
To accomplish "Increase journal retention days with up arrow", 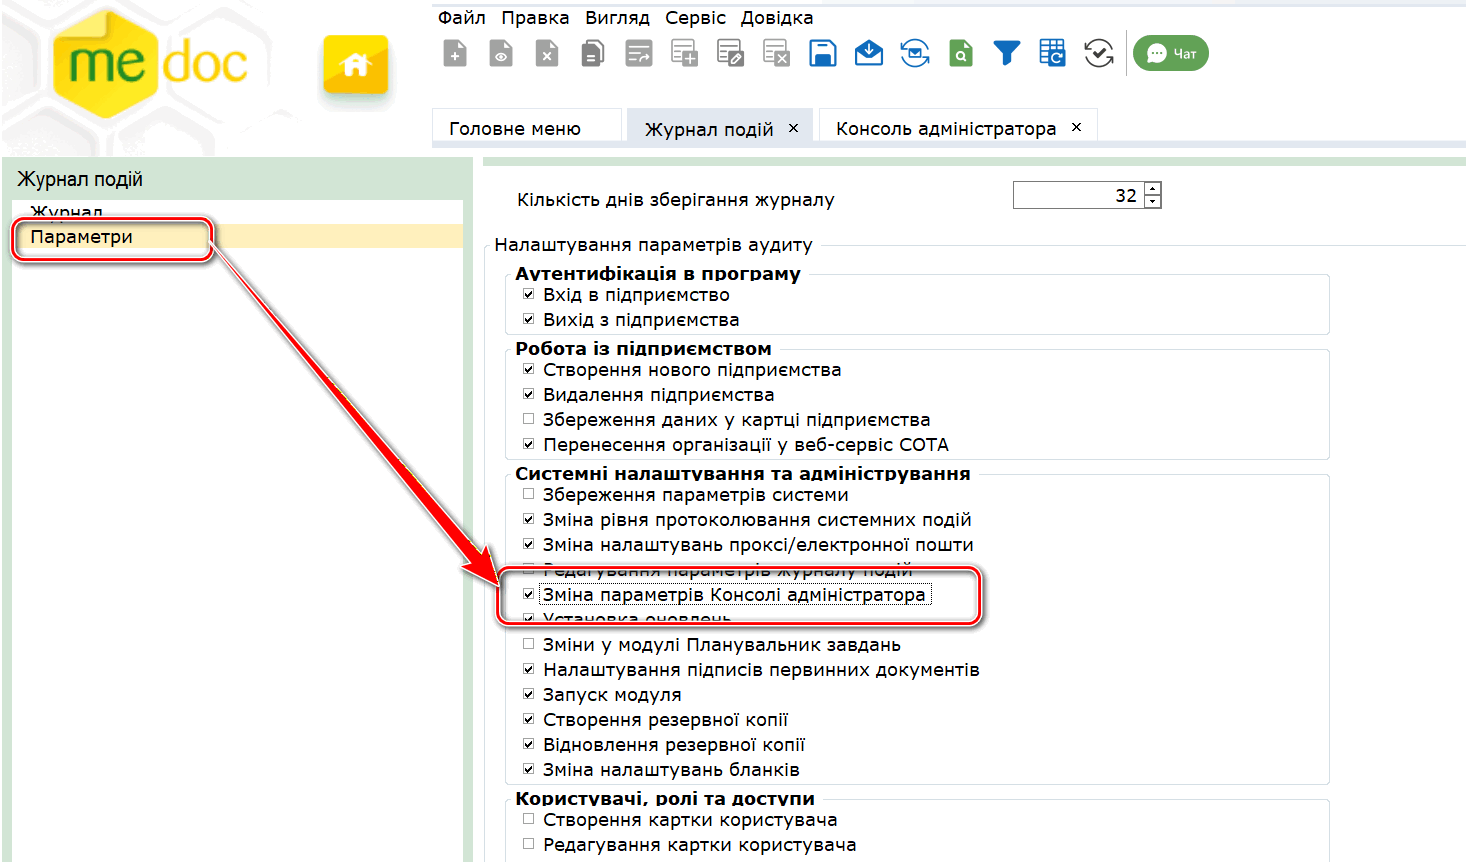I will [1153, 189].
